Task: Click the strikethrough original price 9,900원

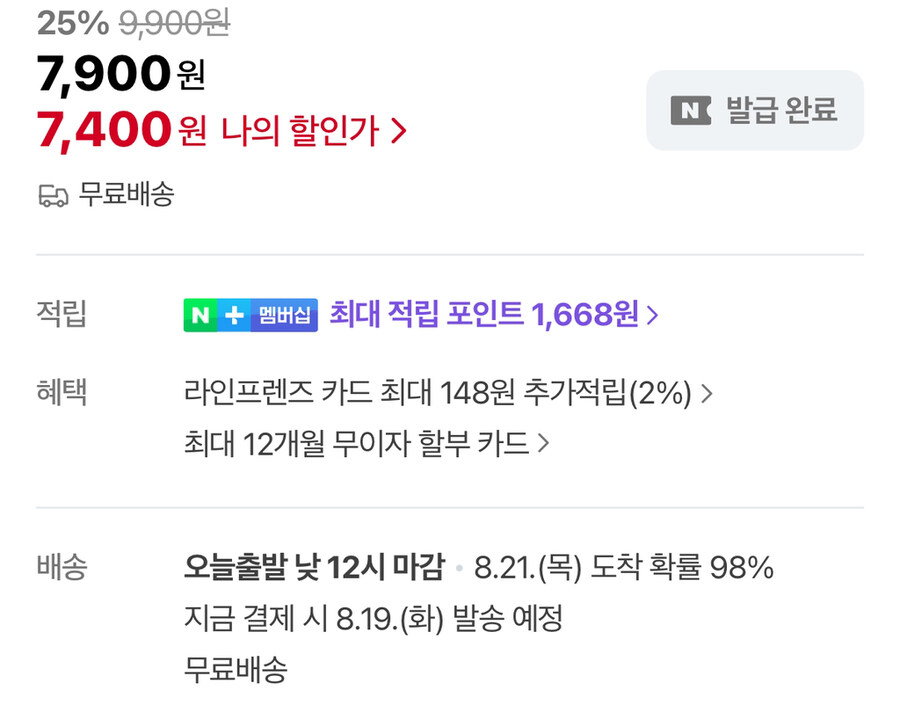Action: coord(176,21)
